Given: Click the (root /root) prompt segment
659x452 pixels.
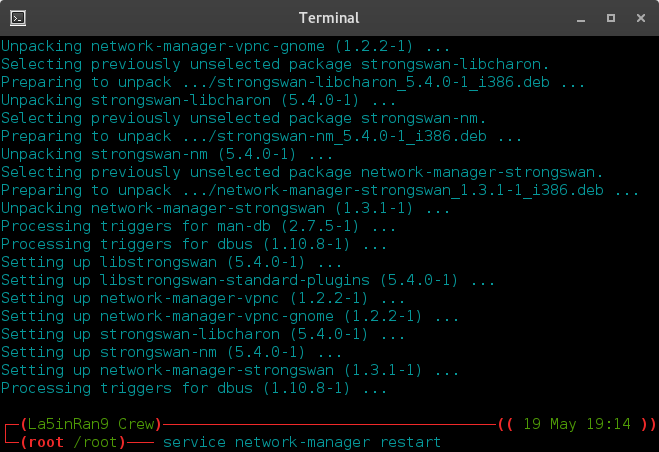Looking at the screenshot, I should (x=73, y=442).
